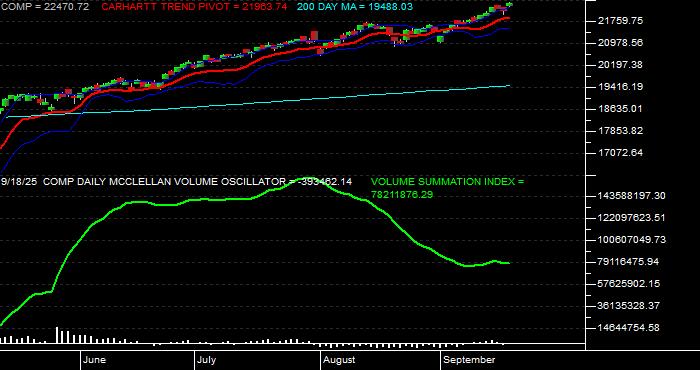This screenshot has width=700, height=370.
Task: Click the June month label
Action: coord(95,360)
